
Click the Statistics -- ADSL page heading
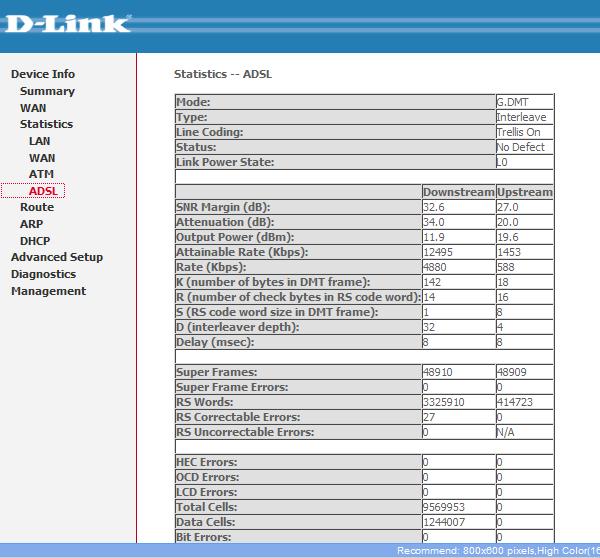pos(223,74)
